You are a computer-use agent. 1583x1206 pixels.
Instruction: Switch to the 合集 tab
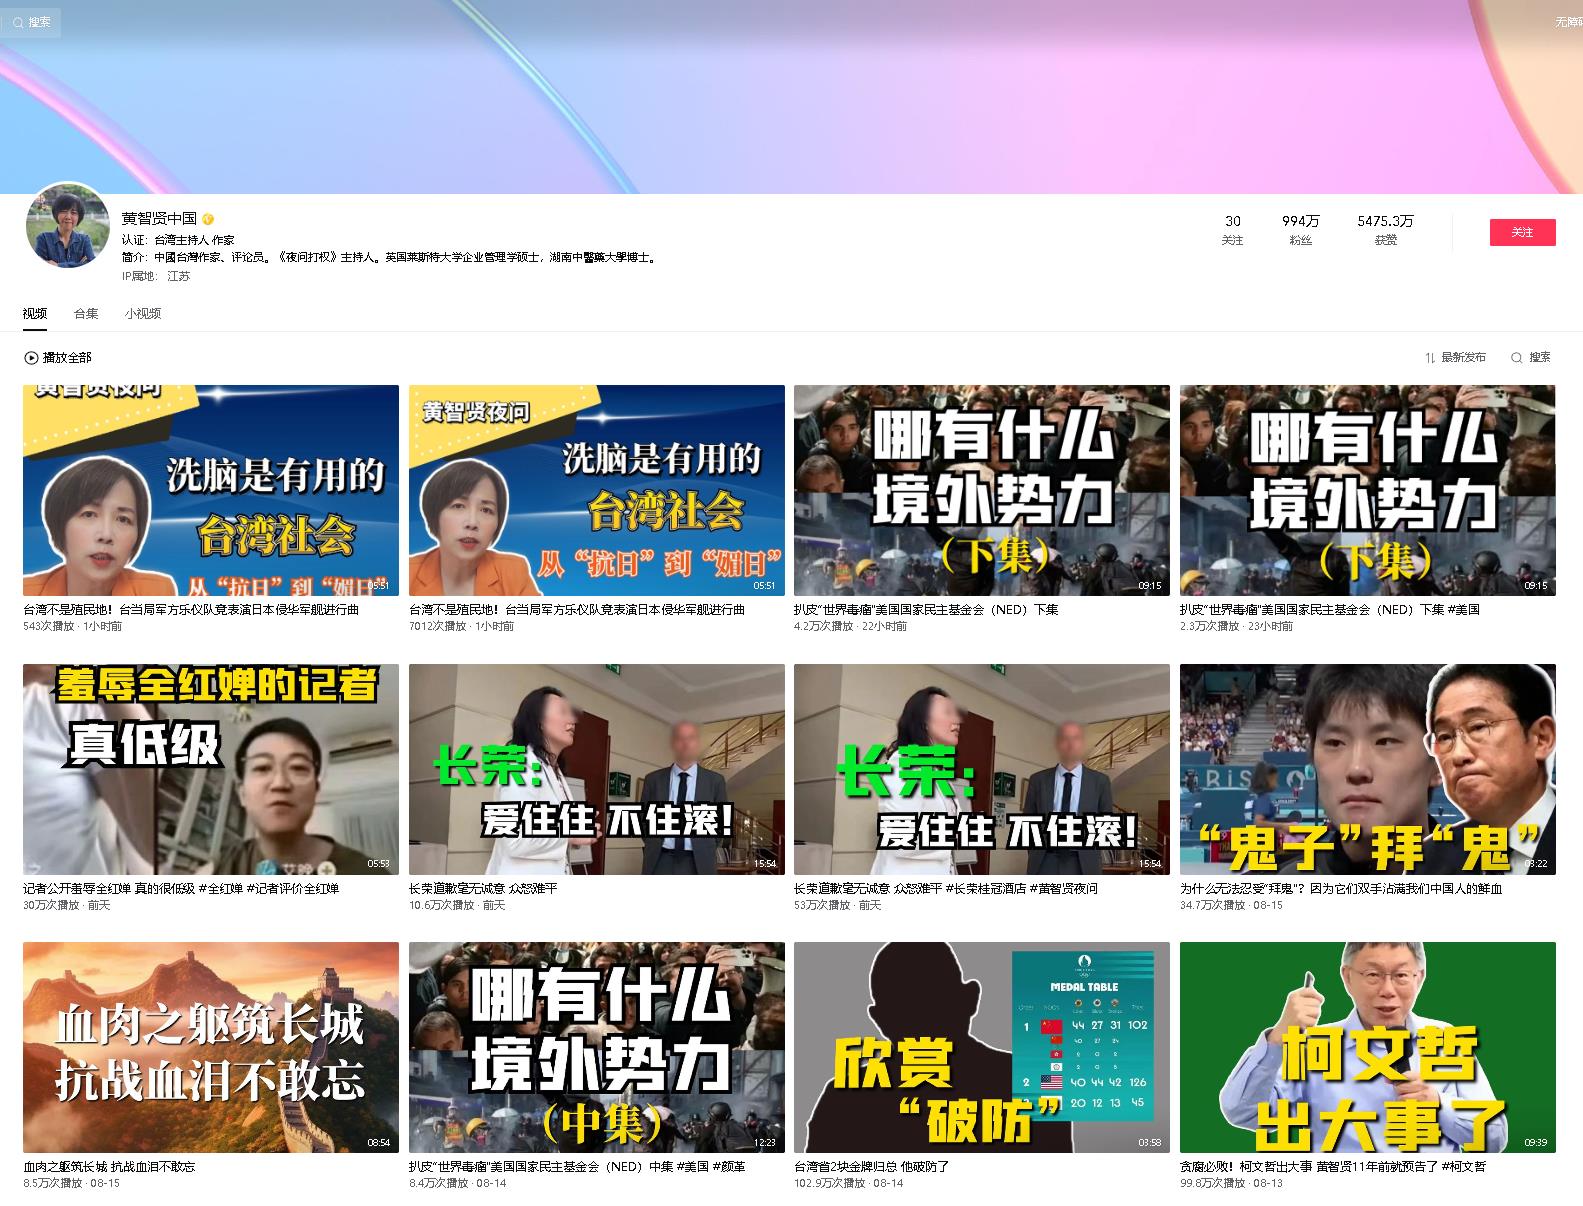(86, 313)
